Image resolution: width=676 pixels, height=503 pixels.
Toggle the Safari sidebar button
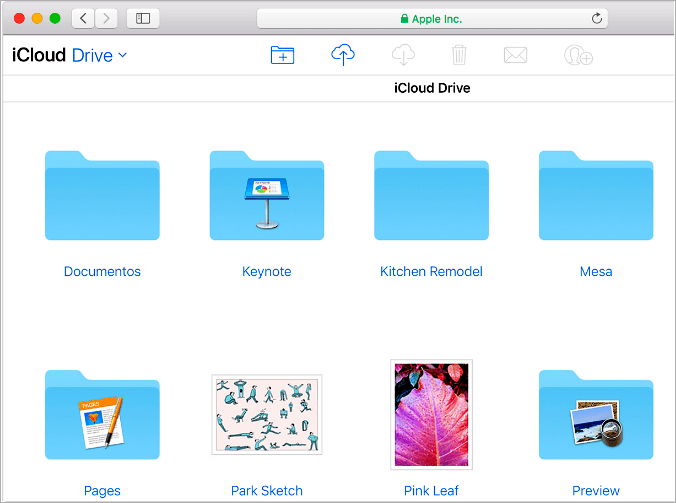click(x=143, y=19)
